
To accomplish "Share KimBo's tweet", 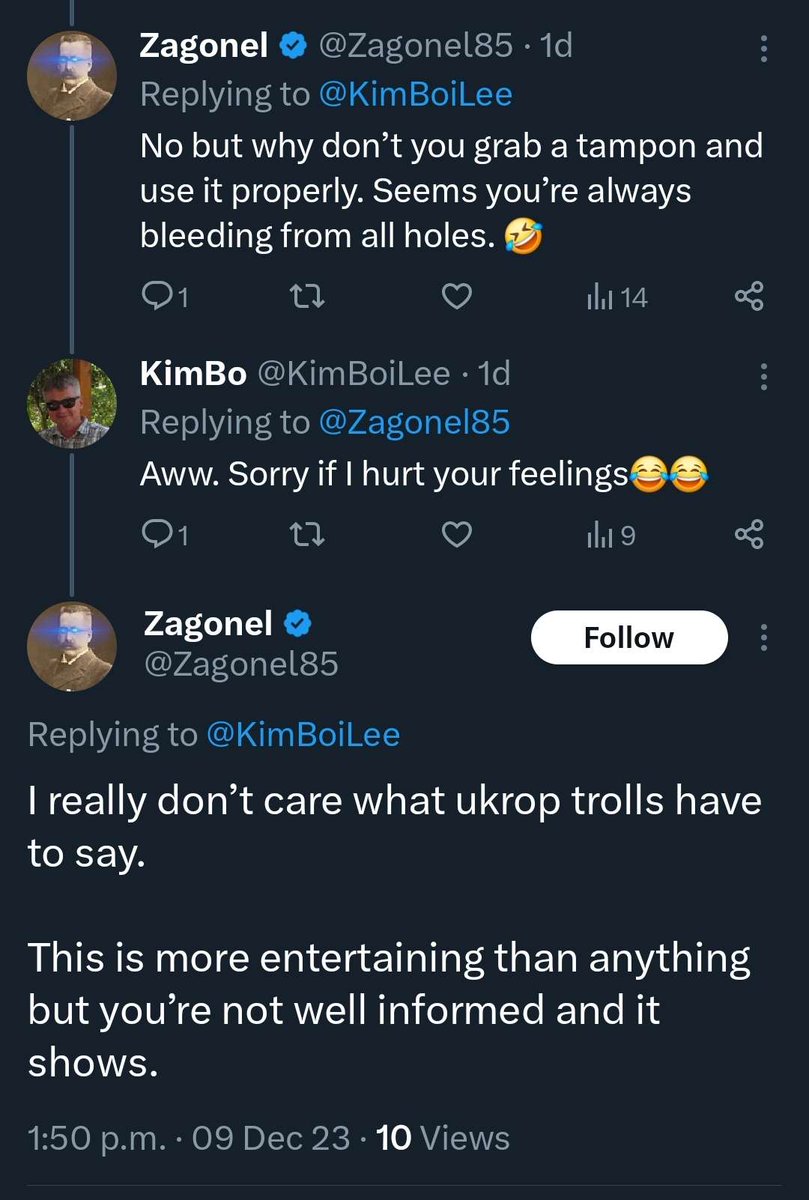I will click(x=749, y=536).
